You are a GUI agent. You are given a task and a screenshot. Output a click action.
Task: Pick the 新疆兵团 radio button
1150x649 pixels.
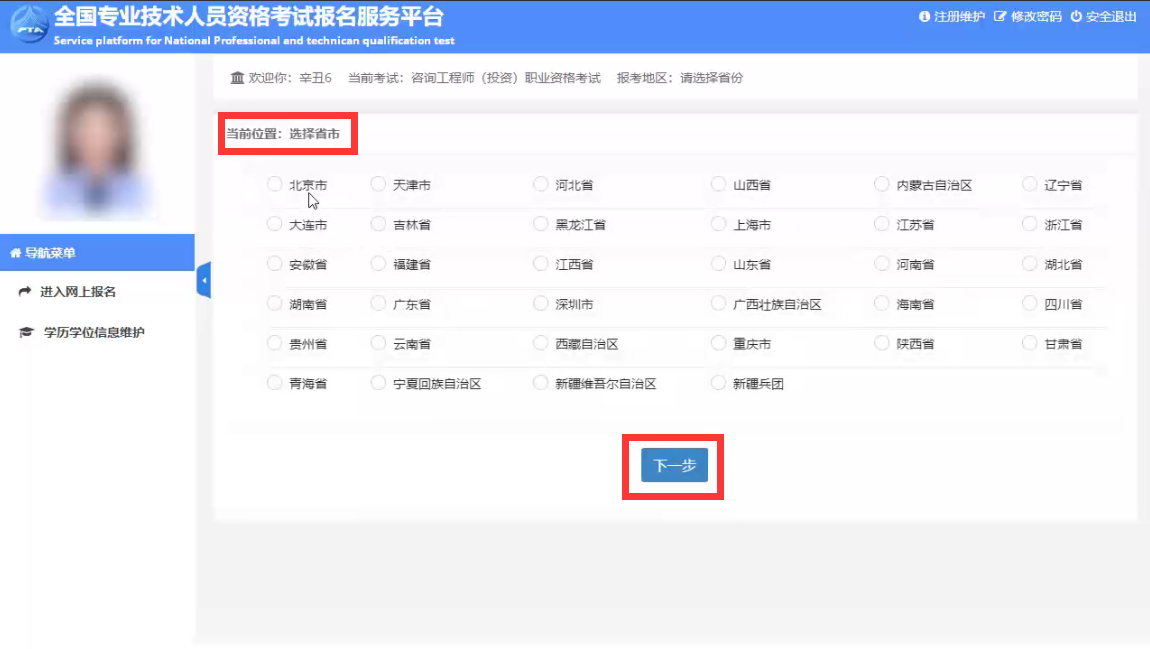coord(718,382)
